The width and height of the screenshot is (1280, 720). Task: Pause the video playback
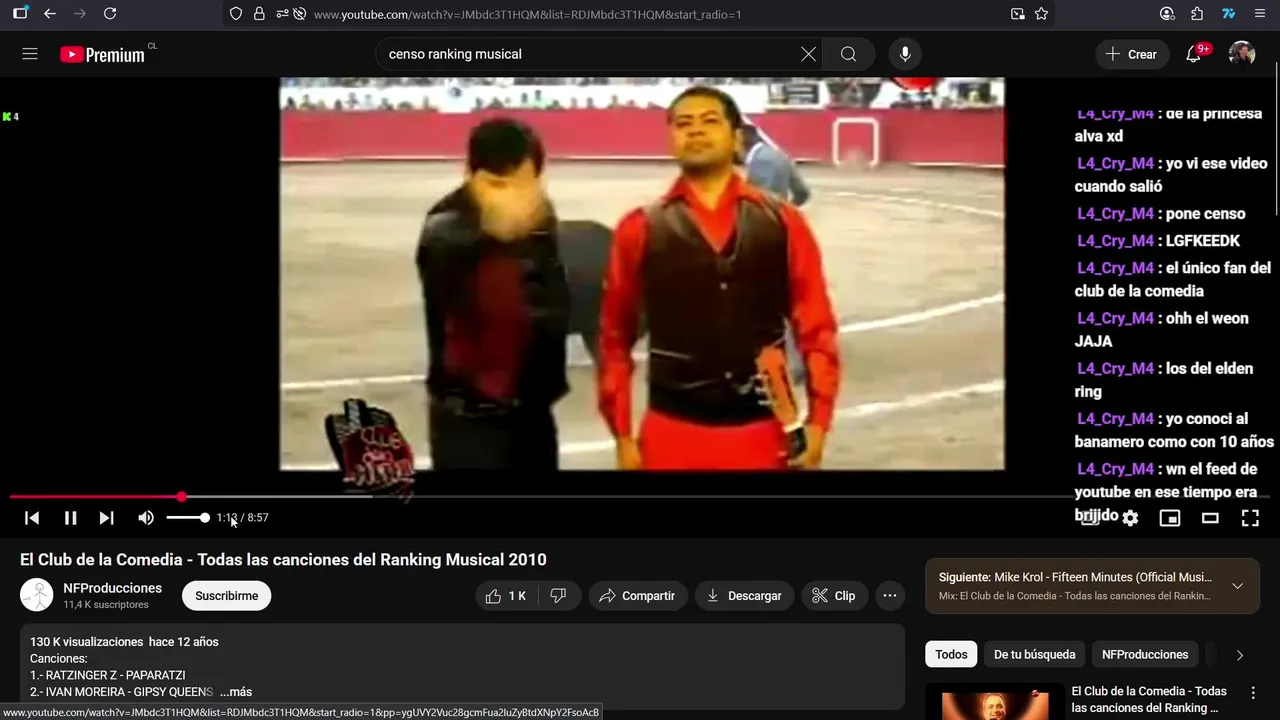(70, 518)
